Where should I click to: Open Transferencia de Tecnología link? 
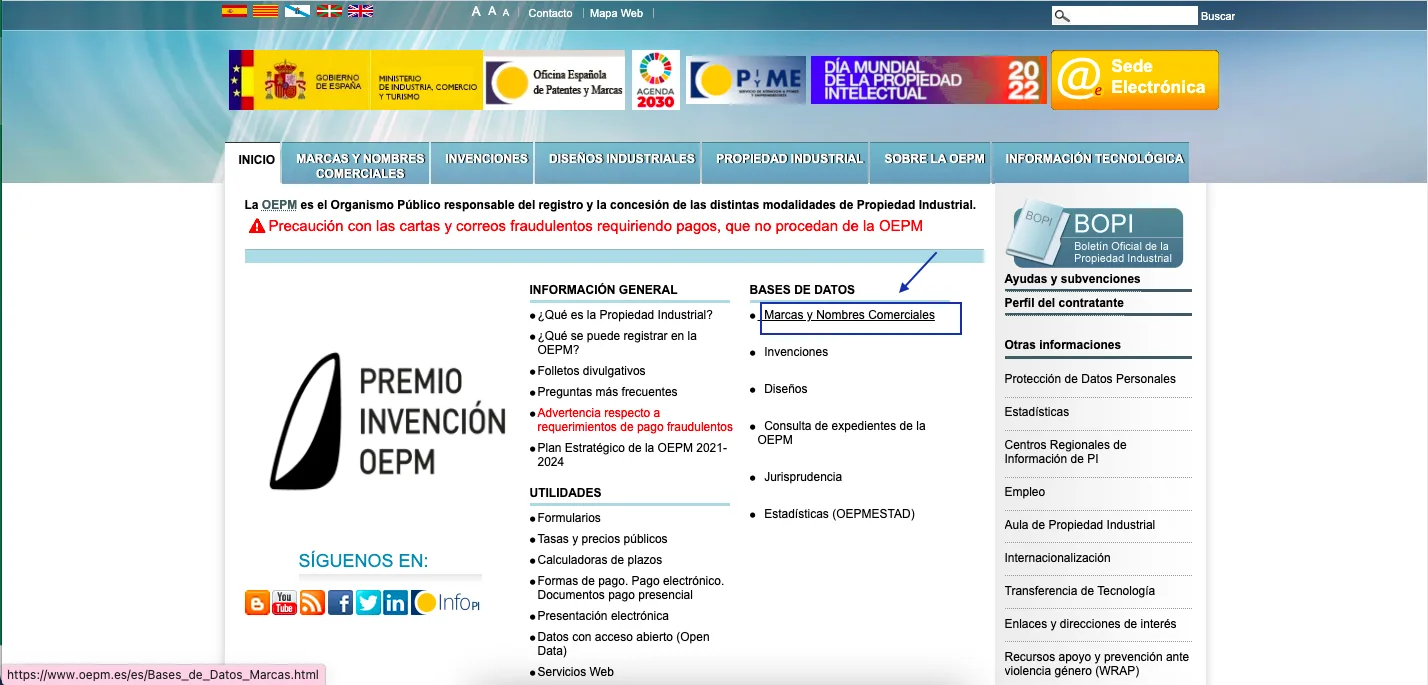pos(1080,591)
